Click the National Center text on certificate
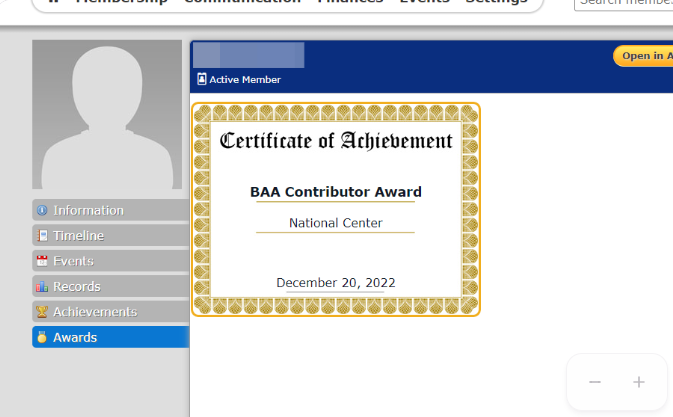The height and width of the screenshot is (417, 673). coord(336,223)
